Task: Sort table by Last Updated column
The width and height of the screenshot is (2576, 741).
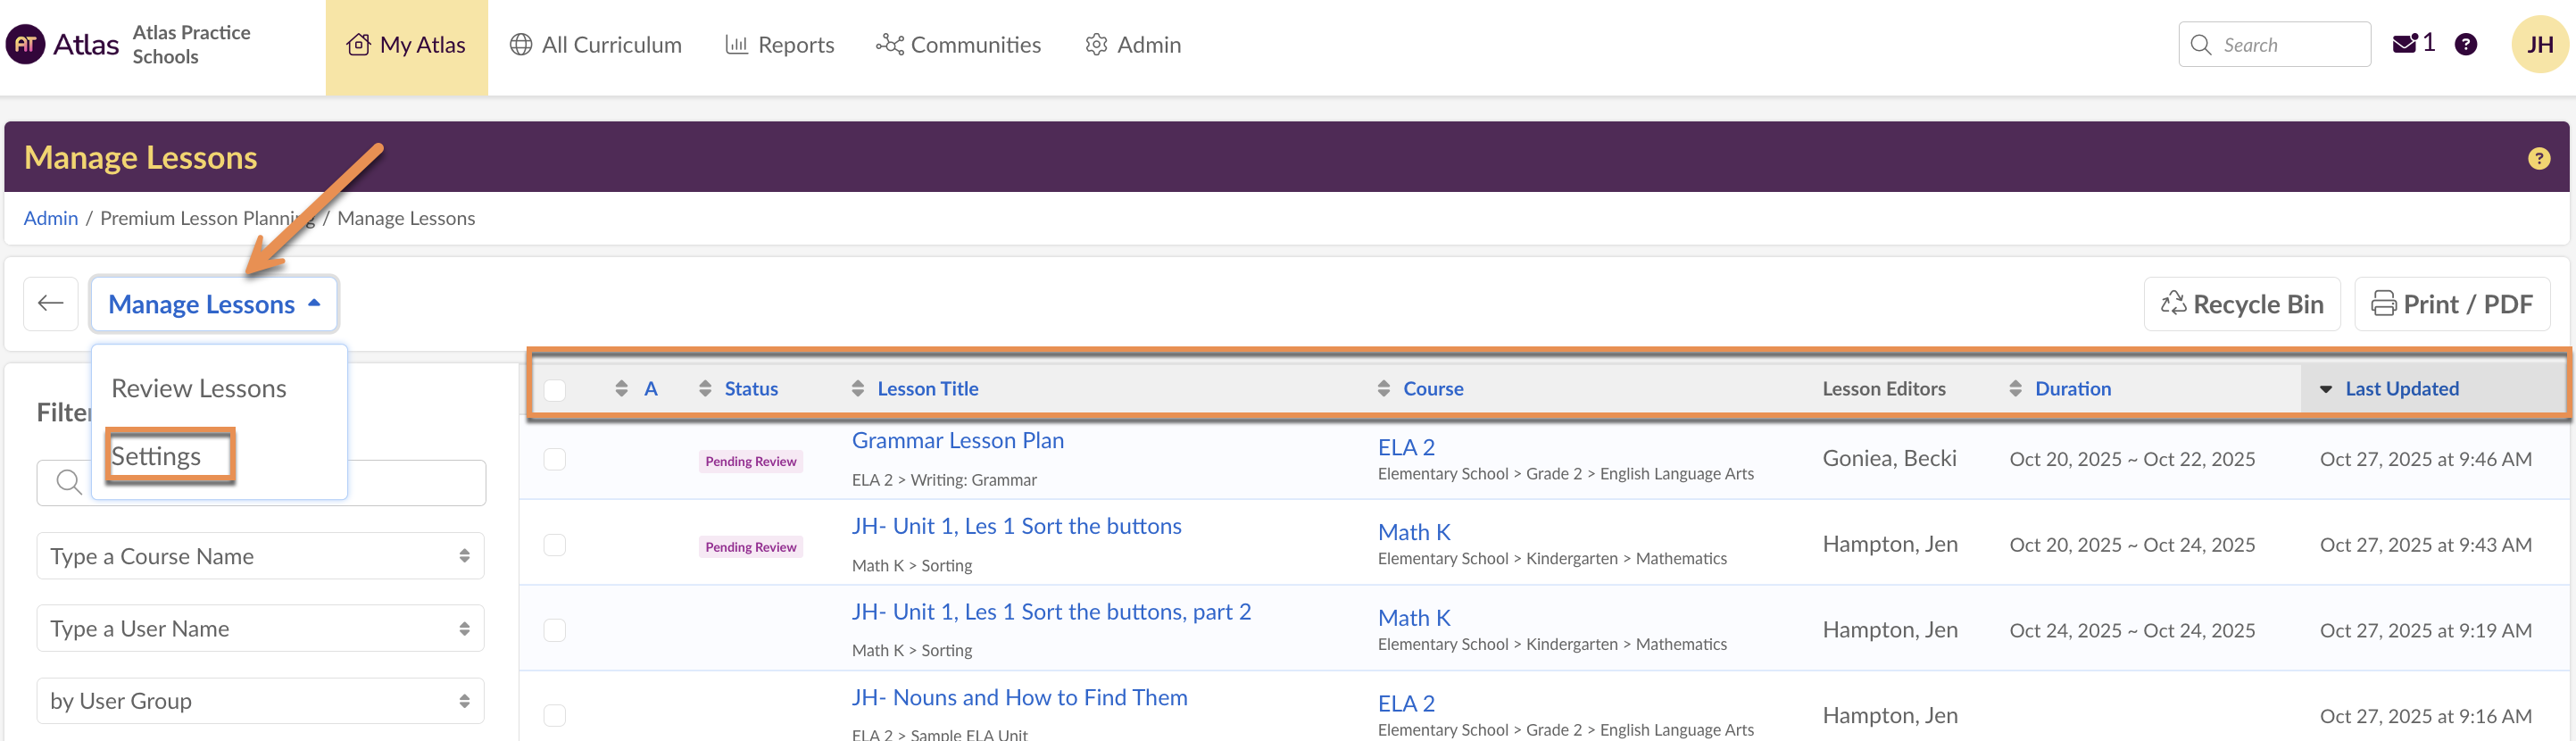Action: pyautogui.click(x=2400, y=389)
